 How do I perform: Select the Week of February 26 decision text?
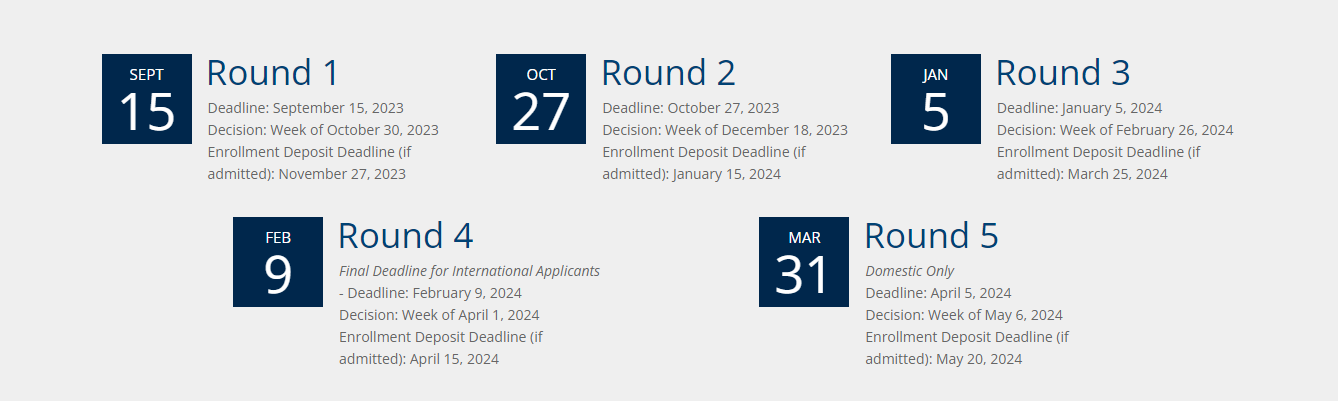click(1115, 130)
